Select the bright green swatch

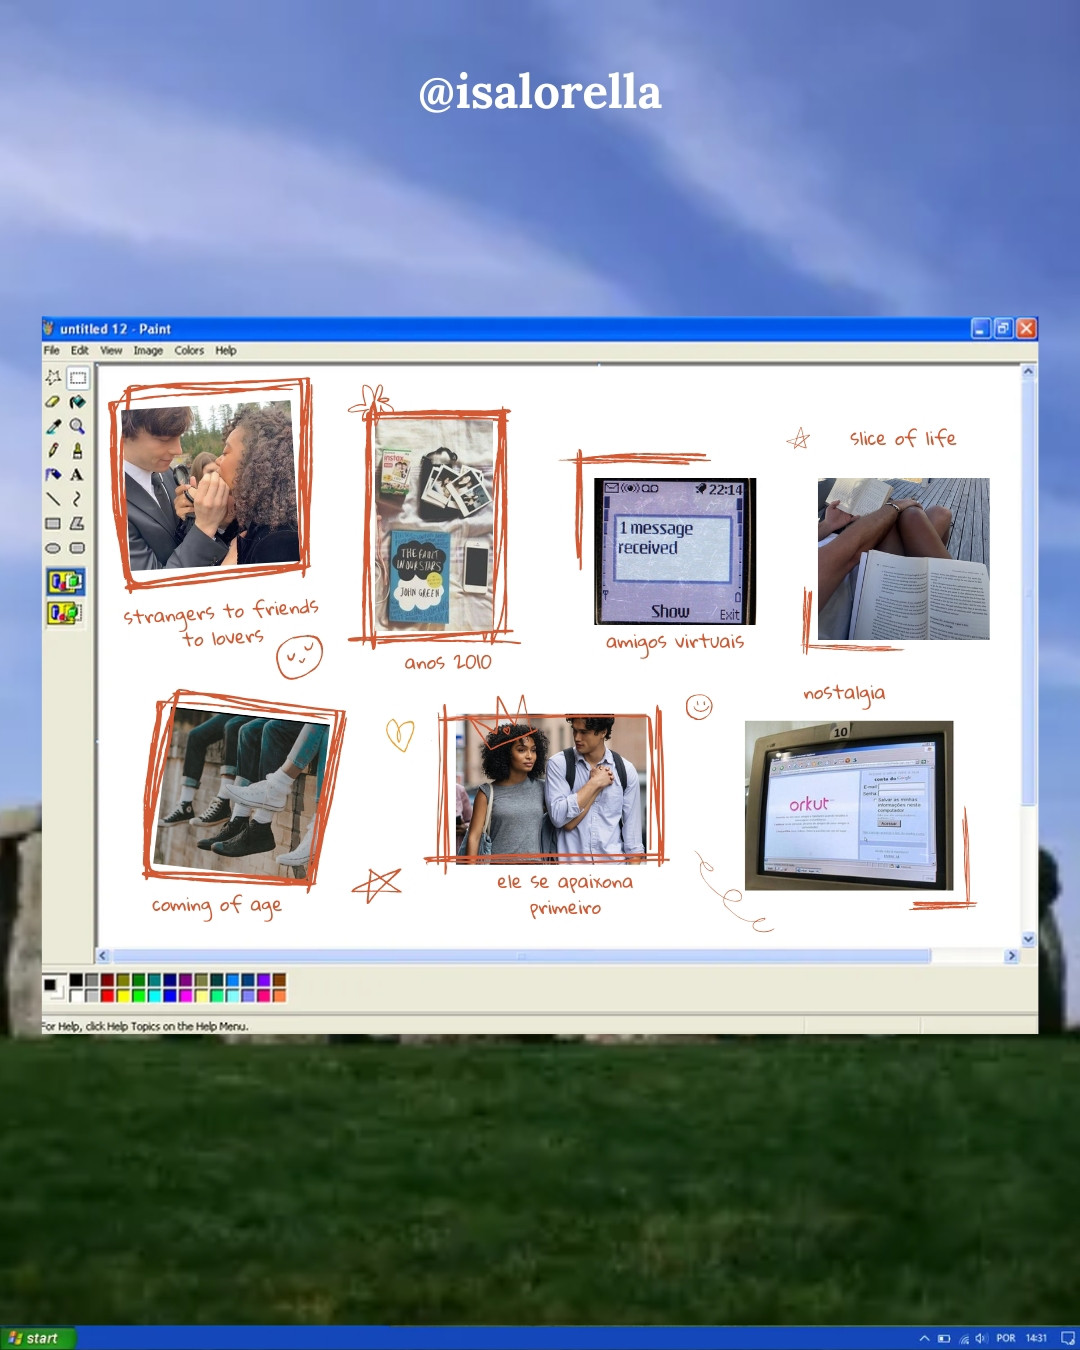click(139, 996)
